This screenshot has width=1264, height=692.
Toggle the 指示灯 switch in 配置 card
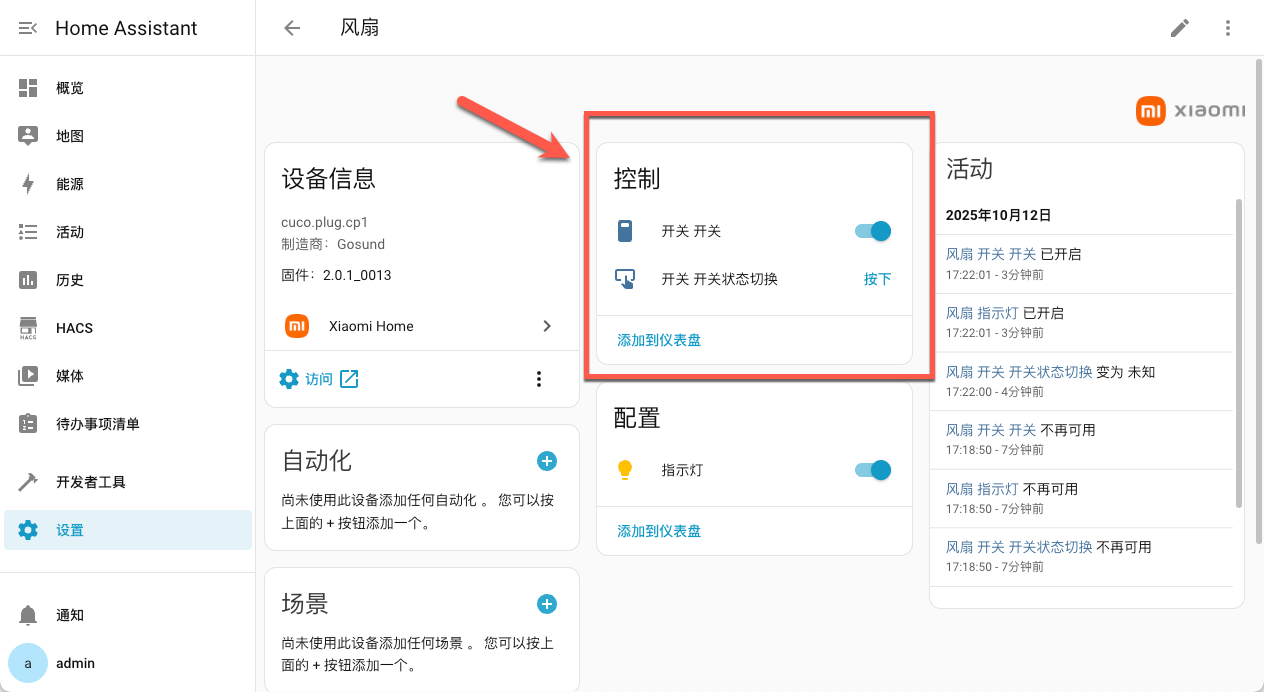pyautogui.click(x=871, y=470)
